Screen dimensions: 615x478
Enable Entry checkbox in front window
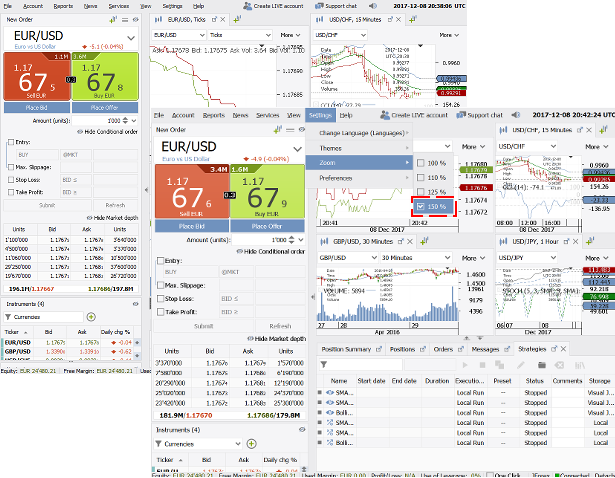point(160,261)
